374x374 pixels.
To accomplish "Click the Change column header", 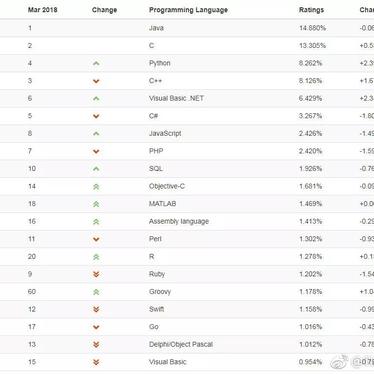I will [x=104, y=10].
